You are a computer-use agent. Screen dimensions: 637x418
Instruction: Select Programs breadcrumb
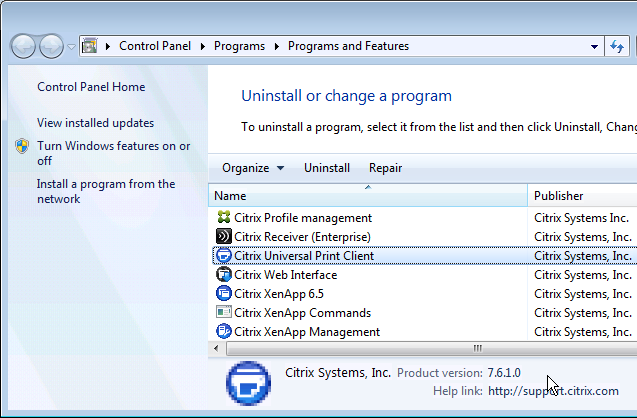pyautogui.click(x=239, y=46)
